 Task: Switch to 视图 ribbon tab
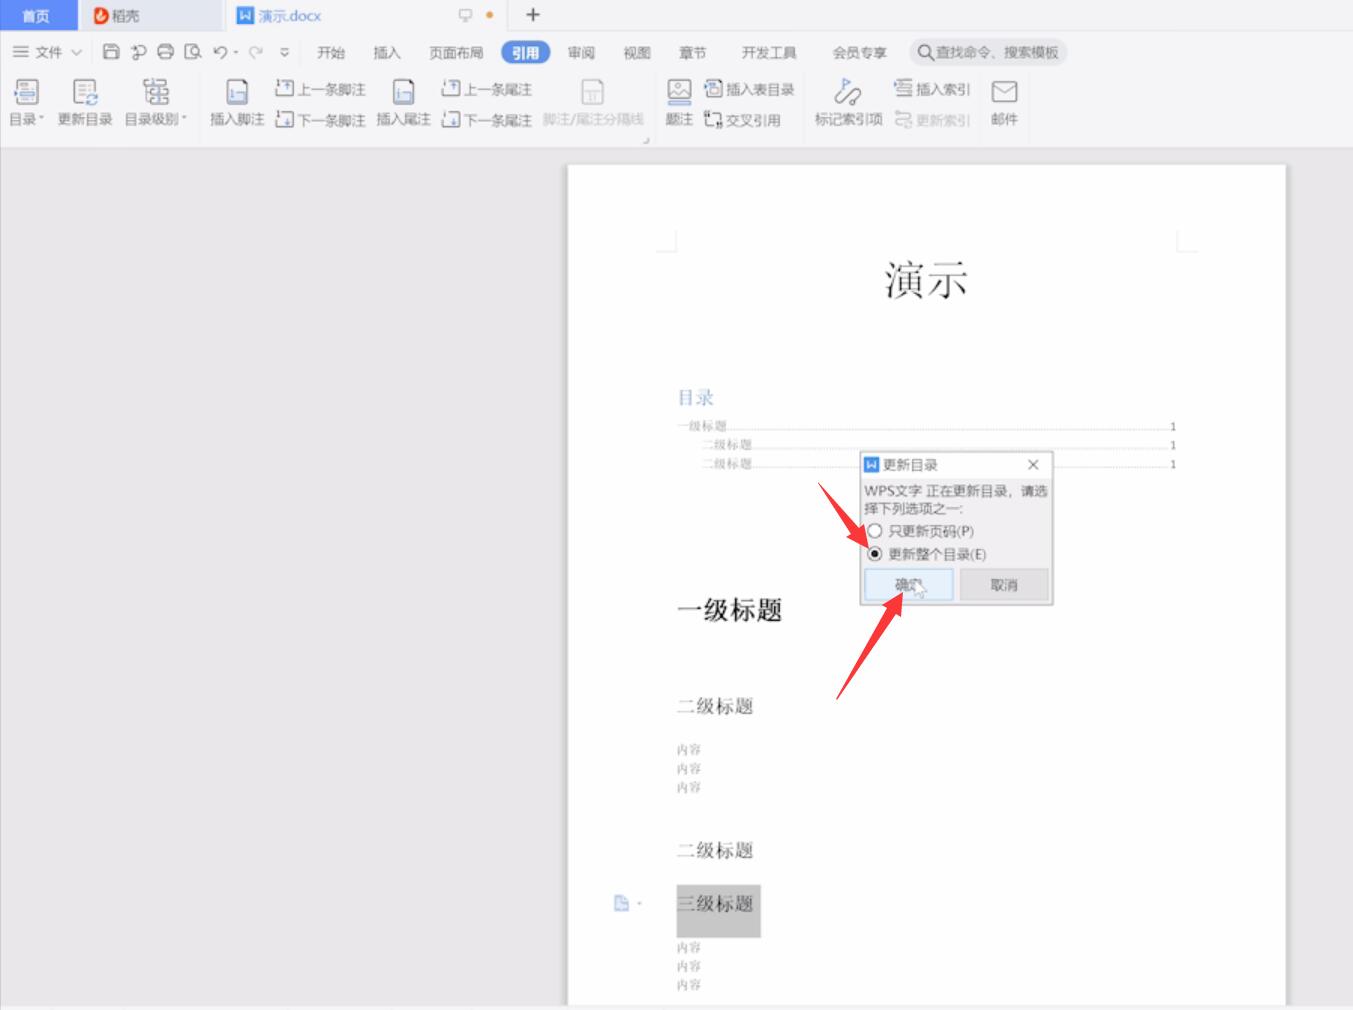[636, 53]
